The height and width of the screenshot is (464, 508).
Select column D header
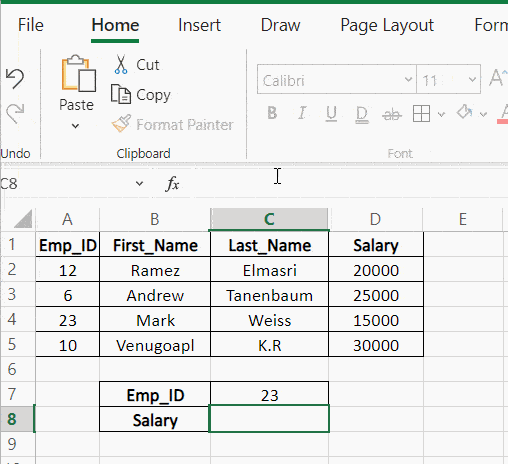[x=375, y=219]
